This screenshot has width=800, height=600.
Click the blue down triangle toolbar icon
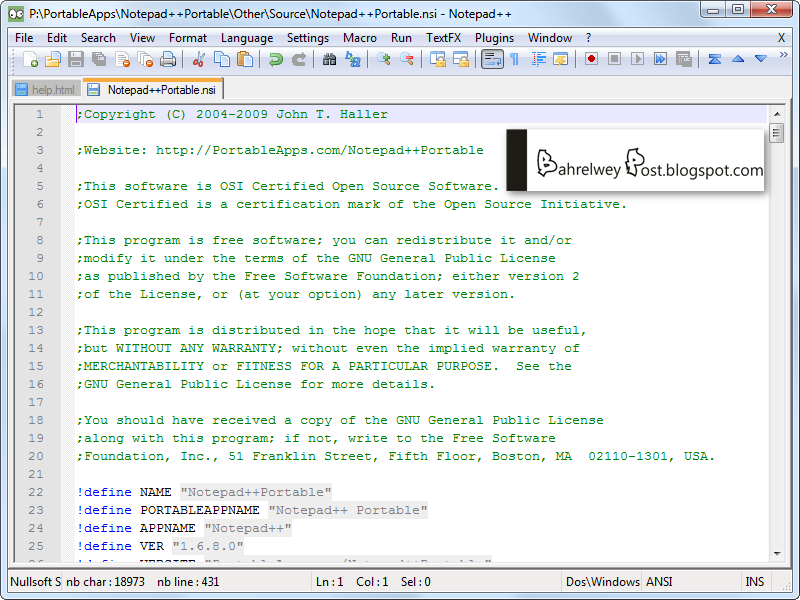point(761,59)
